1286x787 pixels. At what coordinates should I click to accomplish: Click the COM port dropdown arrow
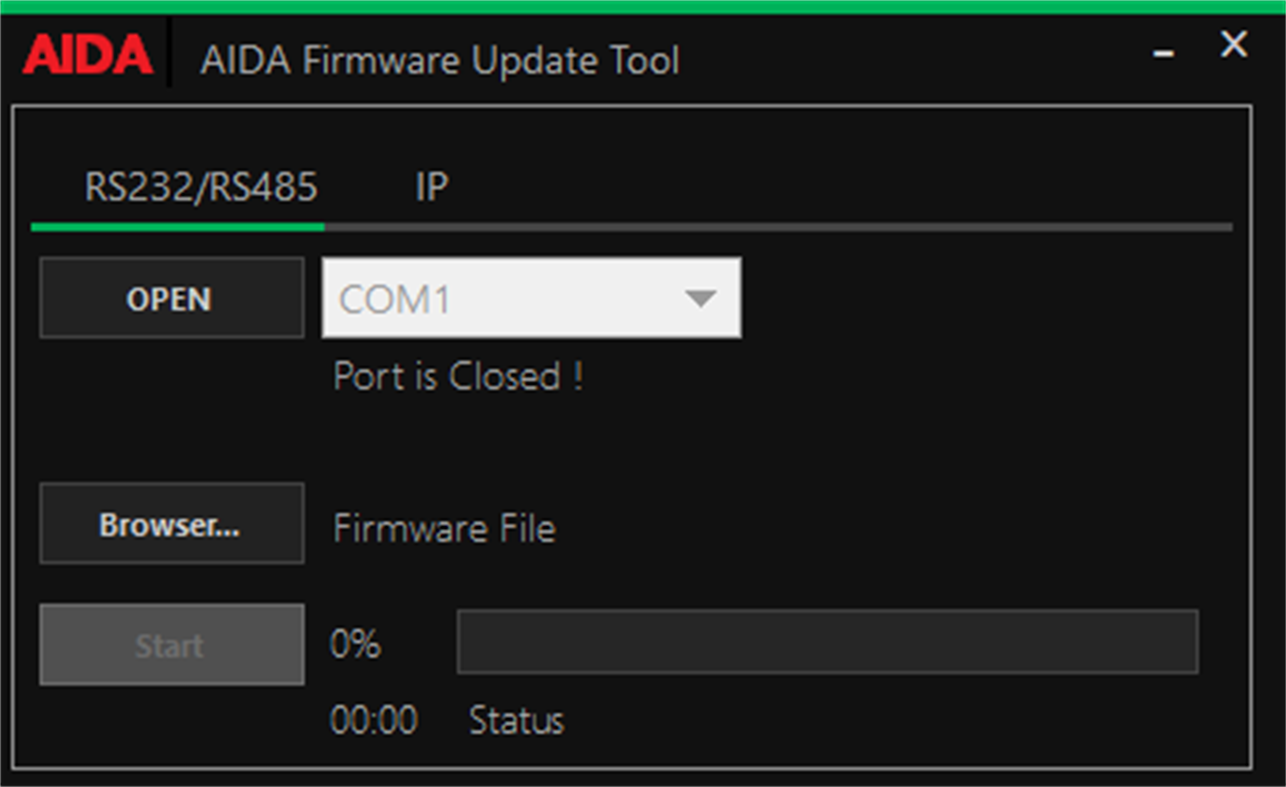(x=703, y=297)
